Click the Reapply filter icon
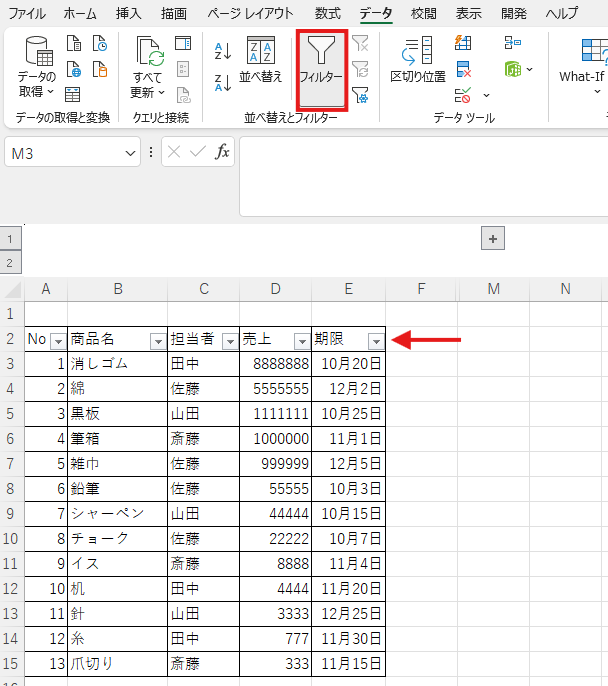The image size is (608, 686). coord(360,69)
